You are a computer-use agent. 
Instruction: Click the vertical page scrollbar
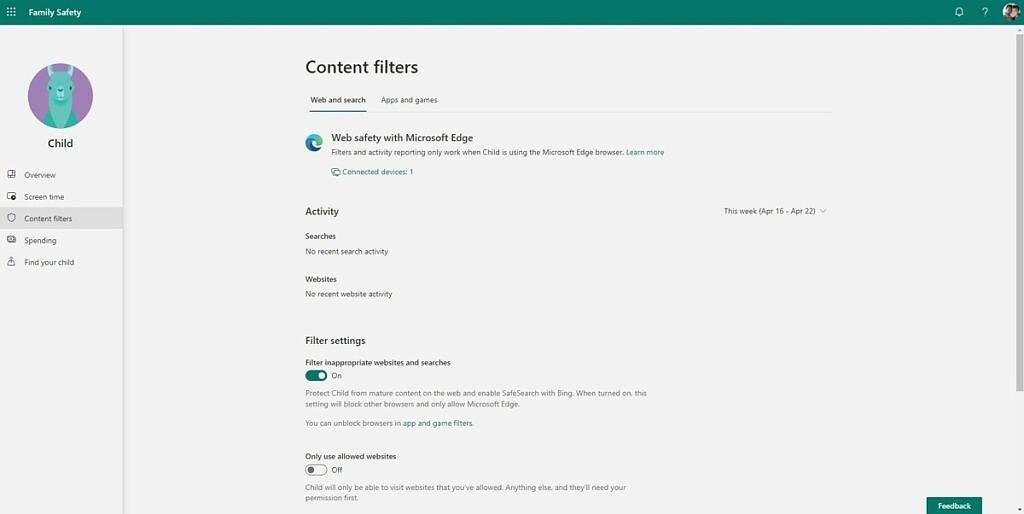(1019, 200)
